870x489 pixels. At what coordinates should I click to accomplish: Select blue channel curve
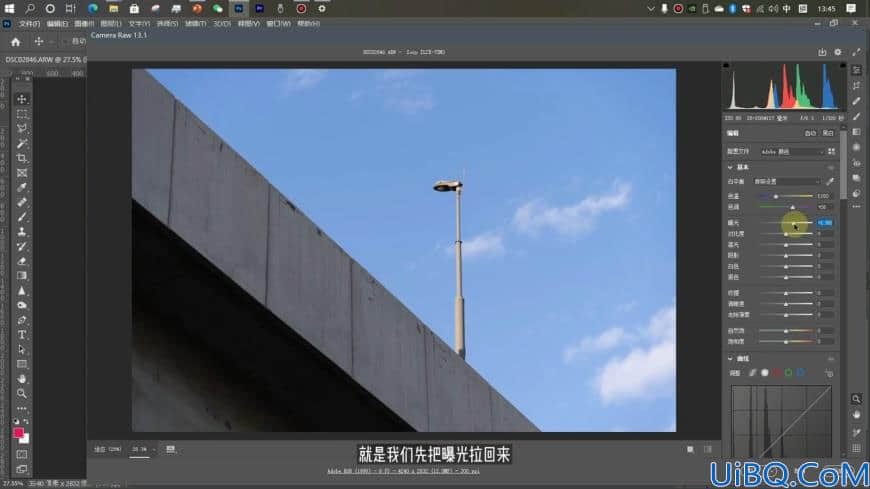tap(801, 373)
